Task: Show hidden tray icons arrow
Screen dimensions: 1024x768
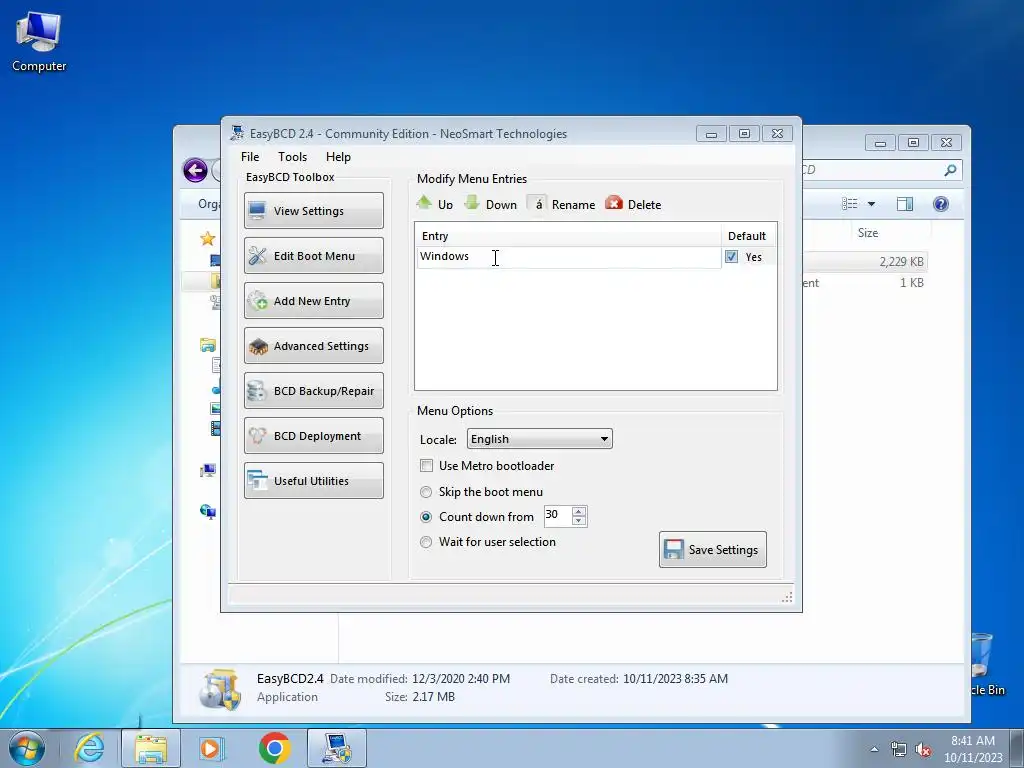Action: tap(874, 749)
